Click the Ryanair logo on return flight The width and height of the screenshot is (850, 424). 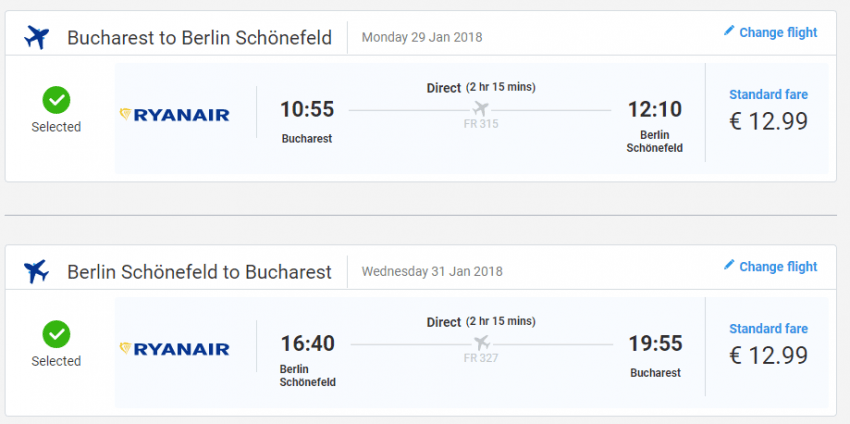point(175,349)
